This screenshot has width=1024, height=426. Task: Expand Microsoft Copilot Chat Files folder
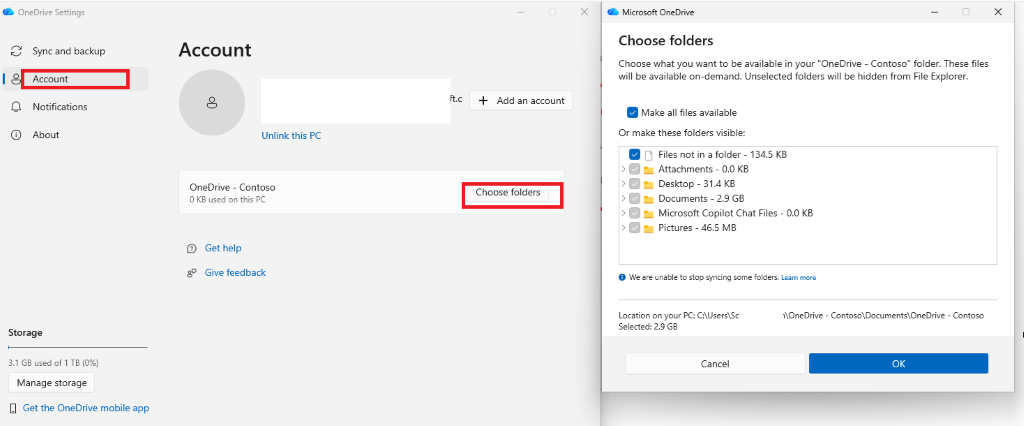(x=623, y=213)
